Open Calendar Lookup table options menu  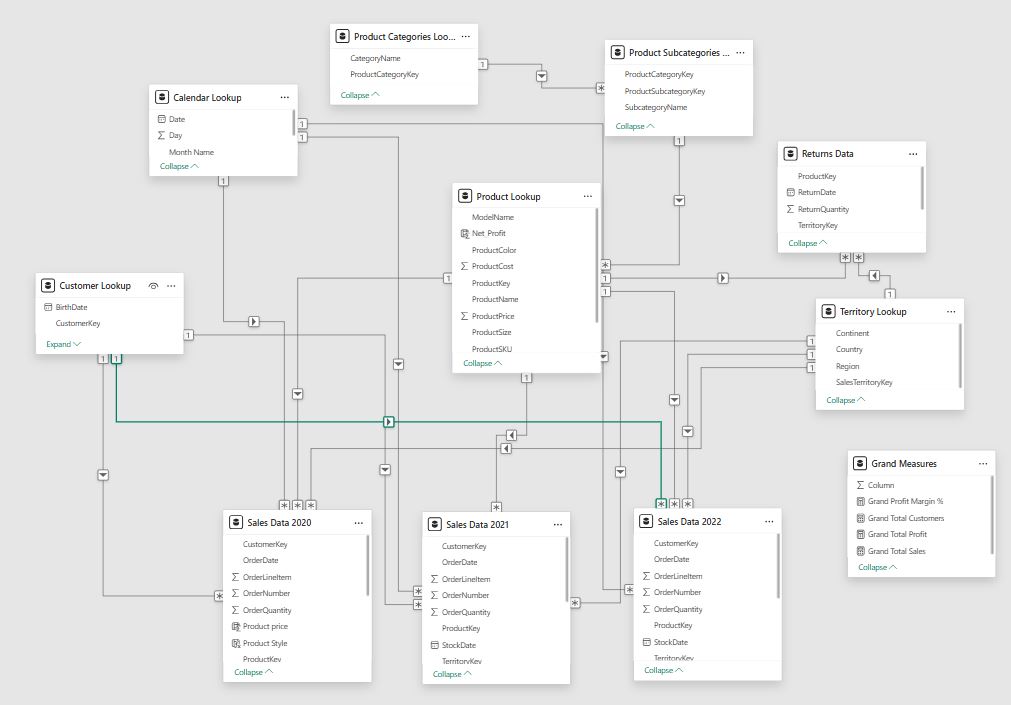click(x=284, y=97)
